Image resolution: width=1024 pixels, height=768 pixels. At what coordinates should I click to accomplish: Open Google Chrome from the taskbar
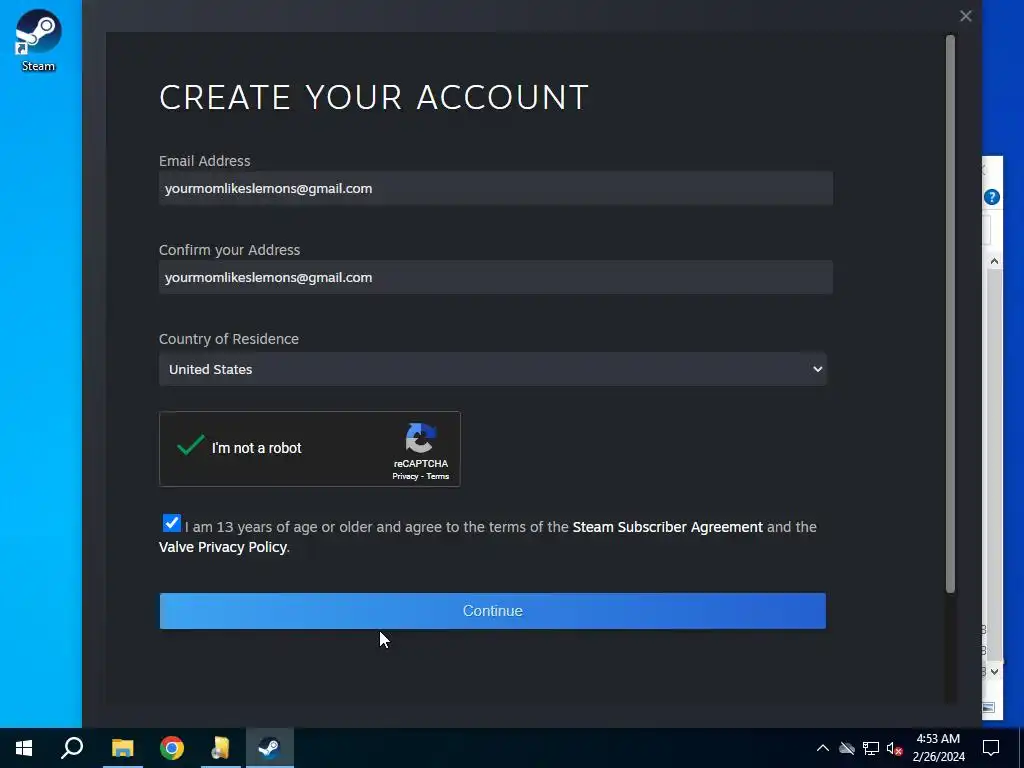172,748
